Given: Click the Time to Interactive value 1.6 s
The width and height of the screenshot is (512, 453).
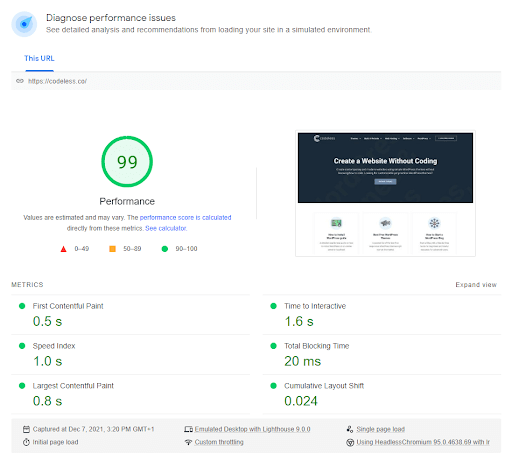Looking at the screenshot, I should coord(299,321).
